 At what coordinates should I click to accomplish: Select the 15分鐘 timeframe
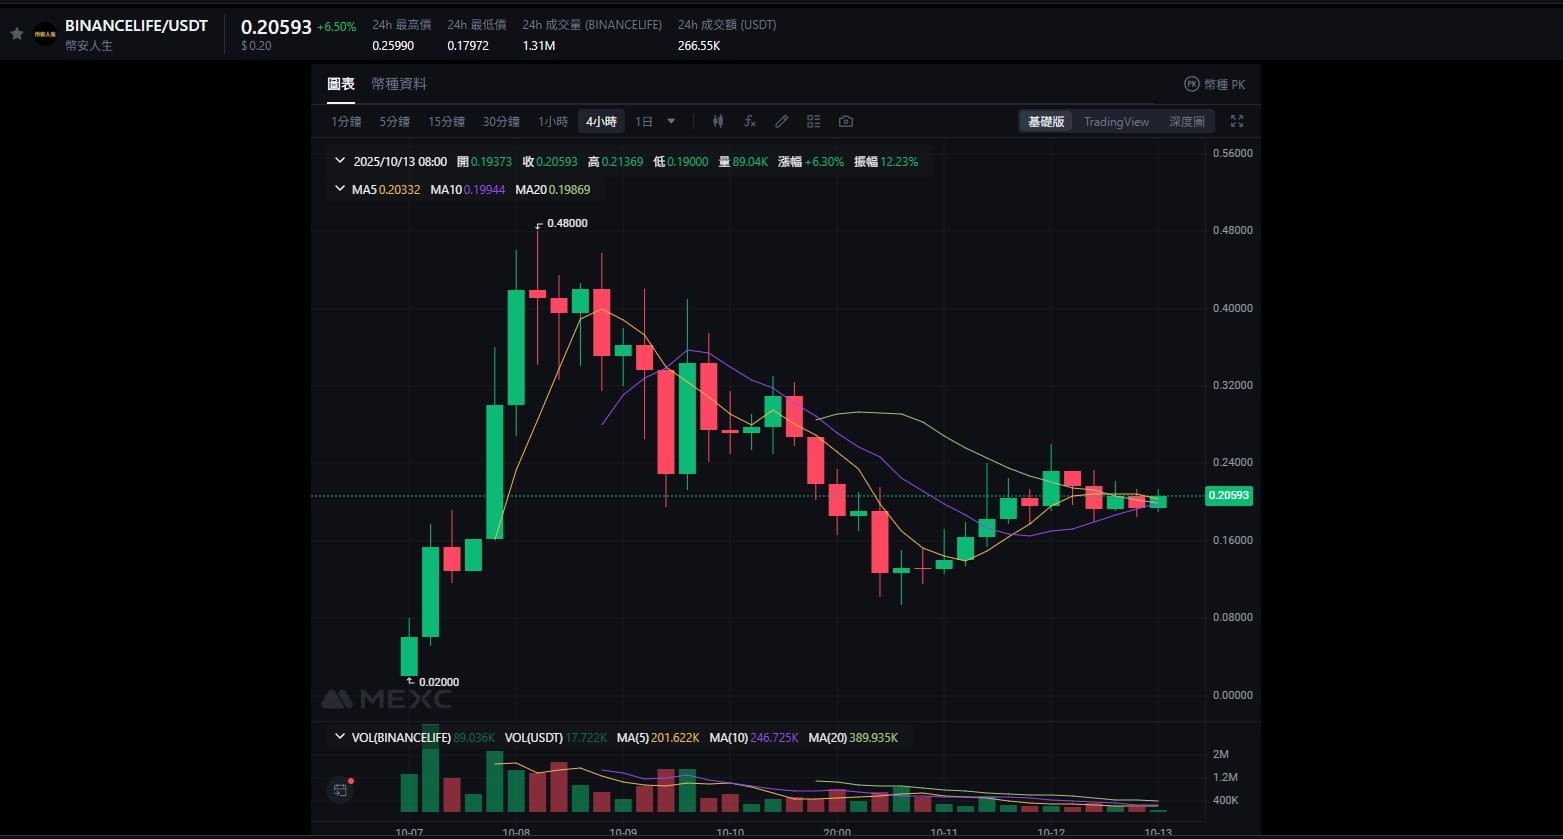[446, 121]
